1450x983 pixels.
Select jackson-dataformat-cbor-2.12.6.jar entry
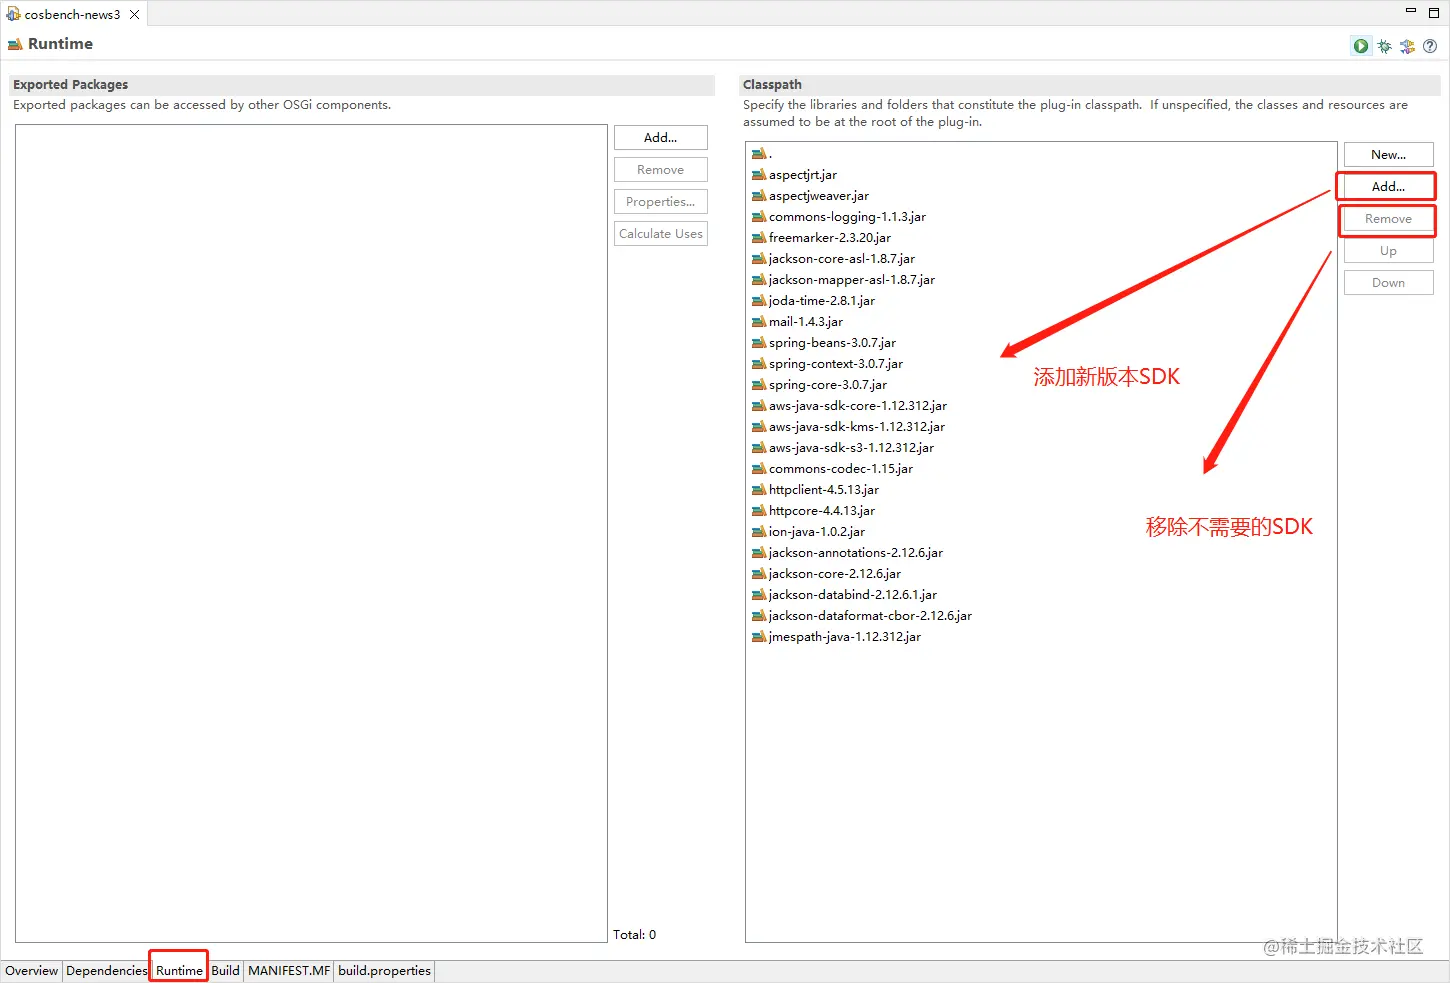pos(862,616)
